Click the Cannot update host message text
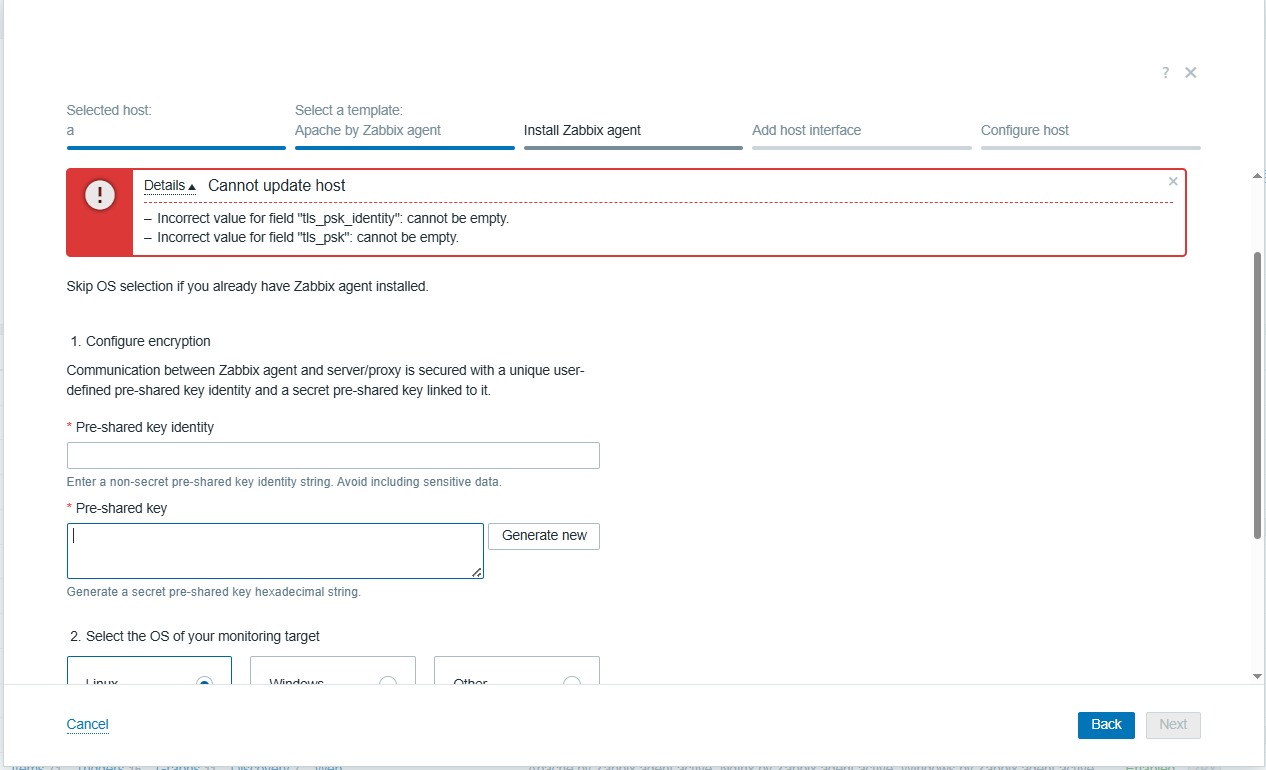Viewport: 1266px width, 770px height. (x=277, y=186)
